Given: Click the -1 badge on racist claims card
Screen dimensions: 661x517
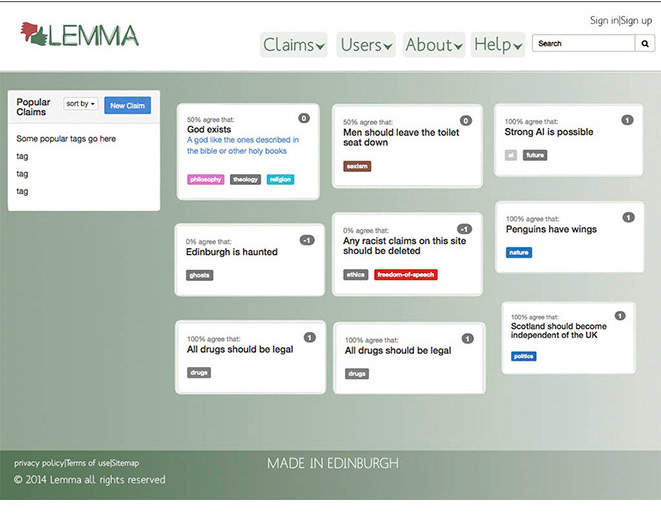Looking at the screenshot, I should point(465,229).
